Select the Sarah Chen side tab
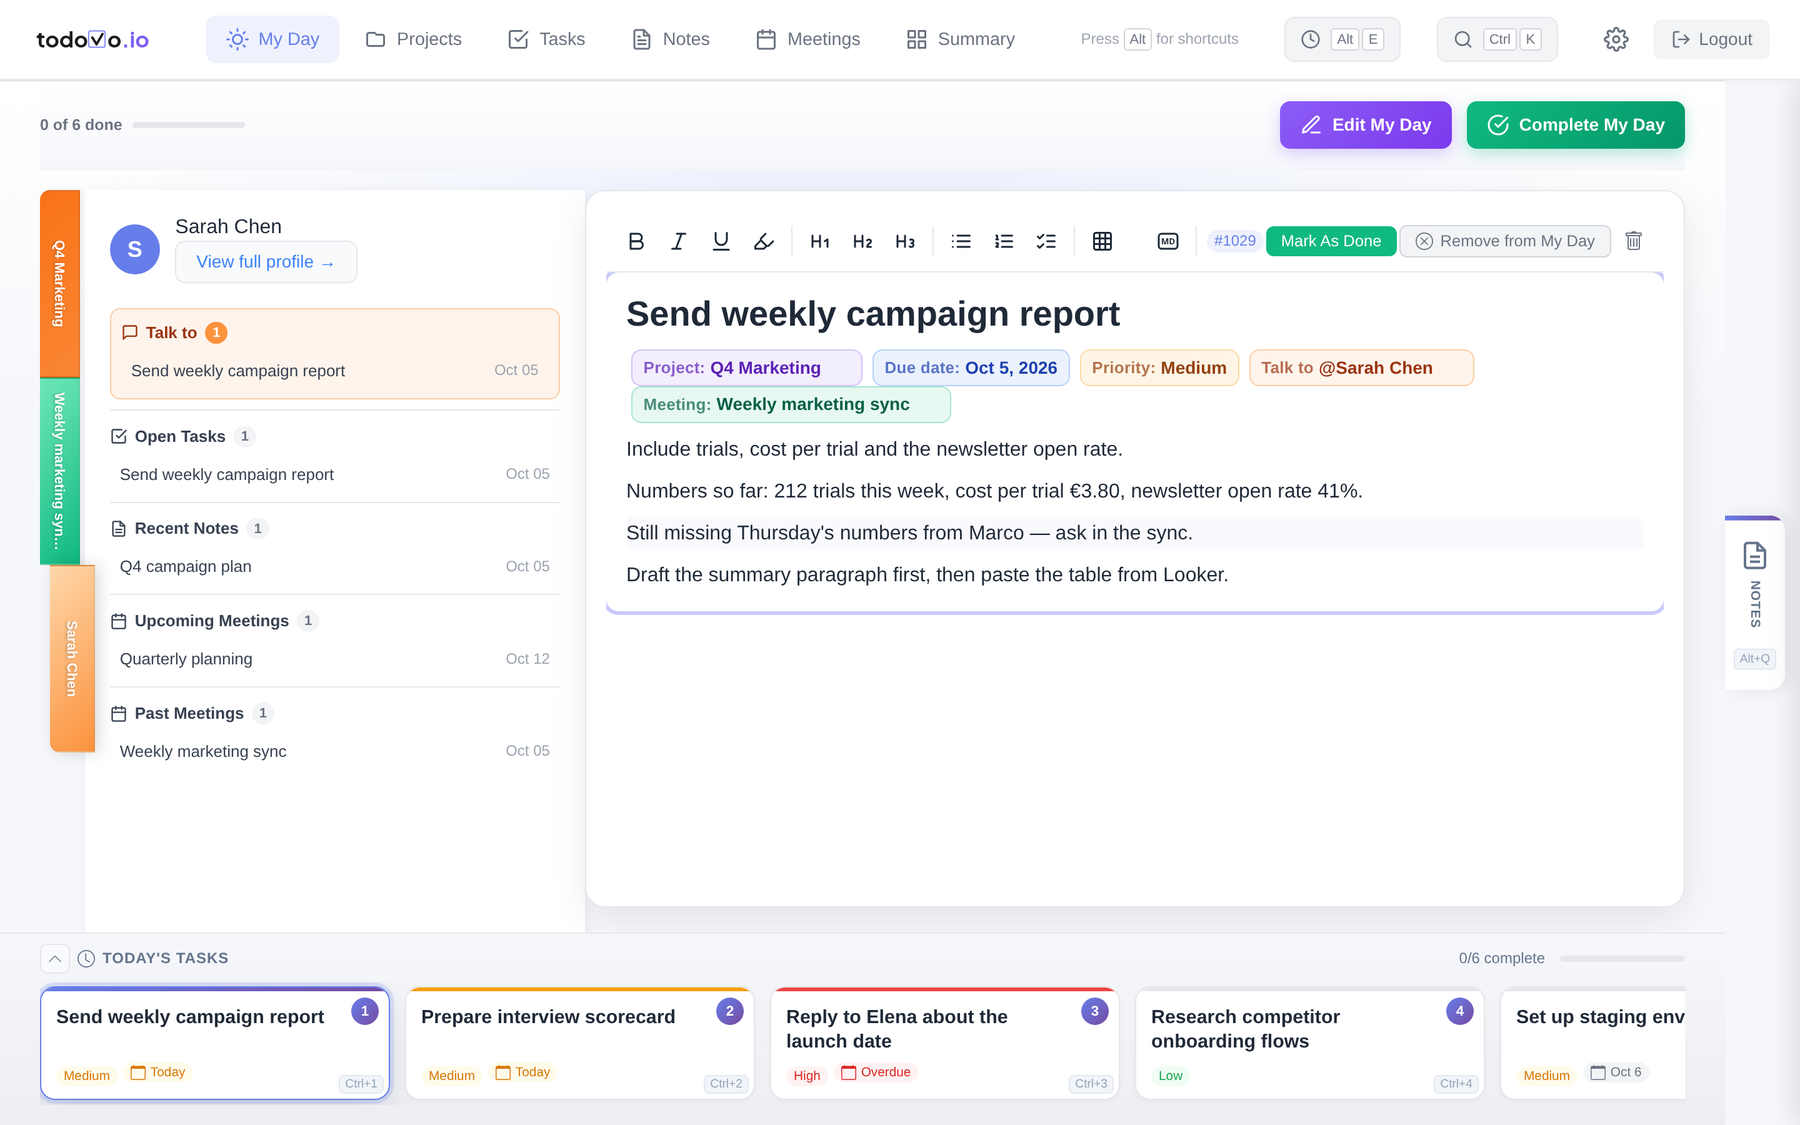1800x1125 pixels. tap(72, 658)
